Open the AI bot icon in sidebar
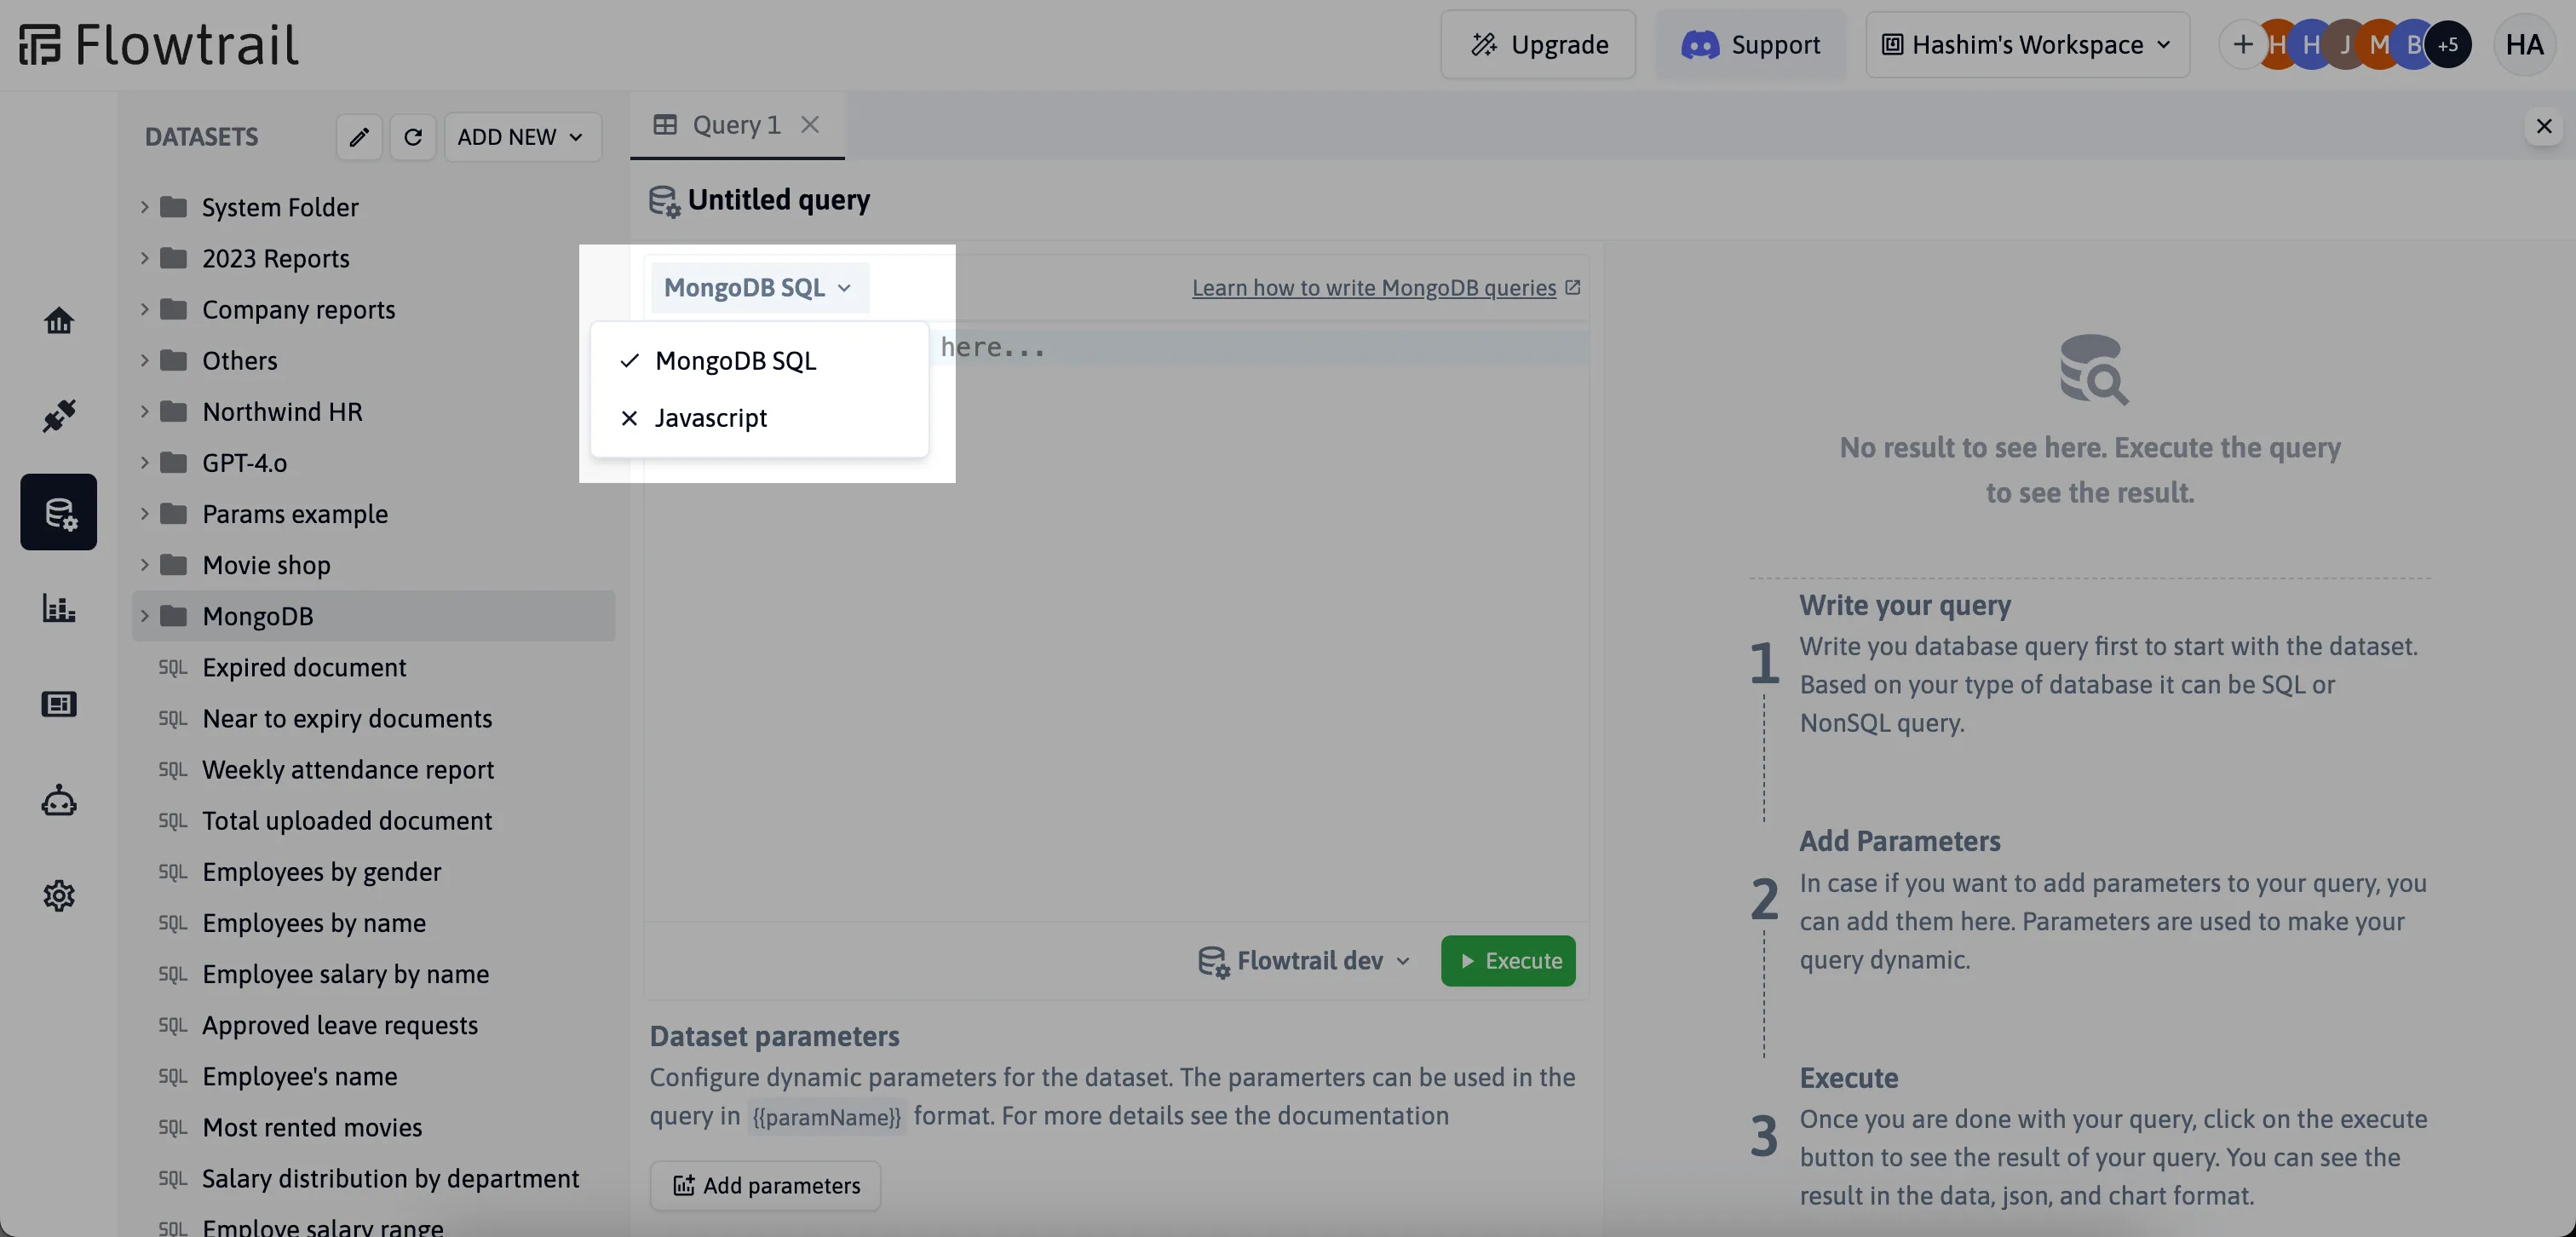Screen dimensions: 2576x1237 pyautogui.click(x=59, y=800)
